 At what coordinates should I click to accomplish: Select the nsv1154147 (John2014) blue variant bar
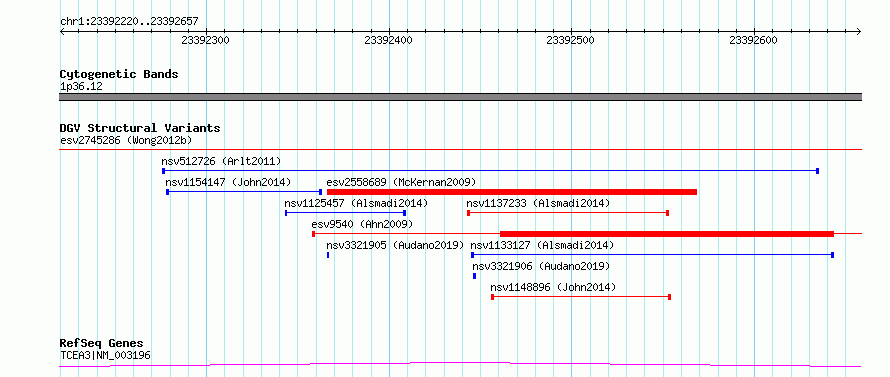click(244, 192)
